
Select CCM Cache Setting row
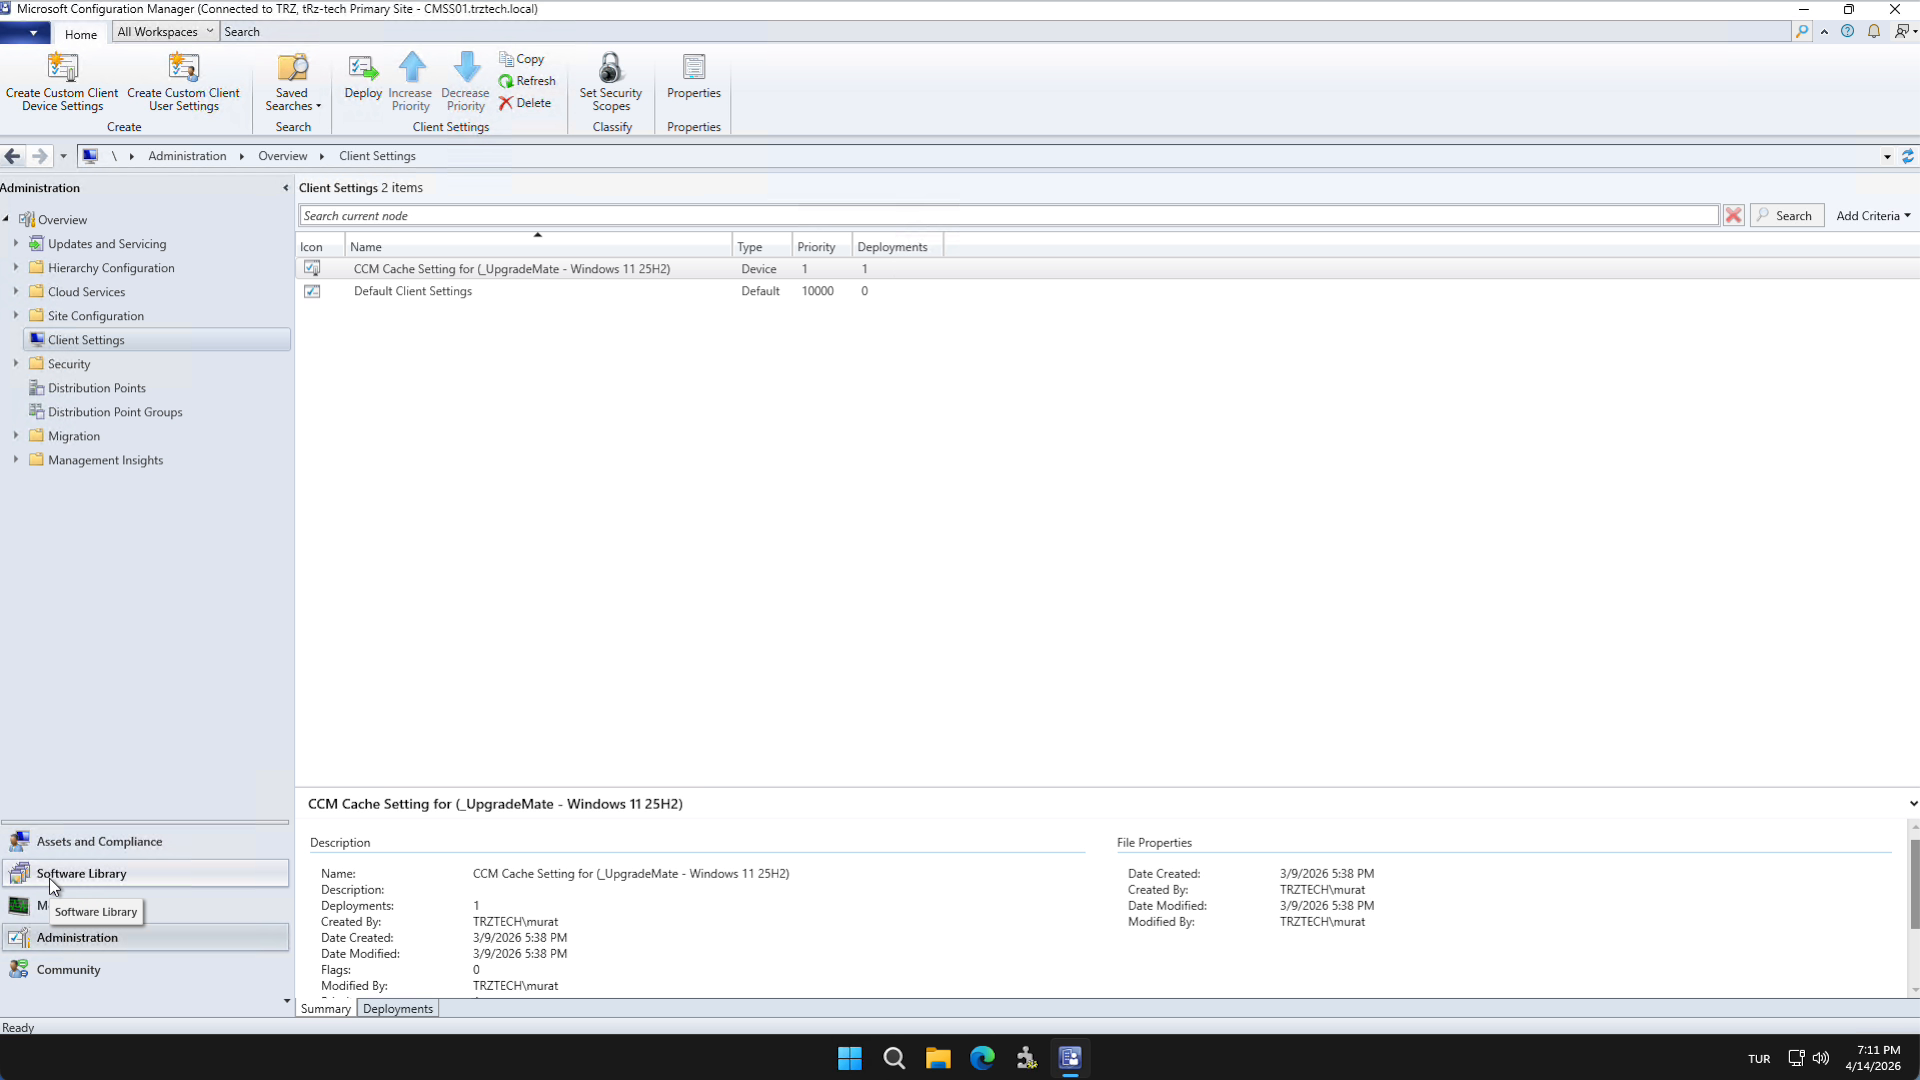1107,269
